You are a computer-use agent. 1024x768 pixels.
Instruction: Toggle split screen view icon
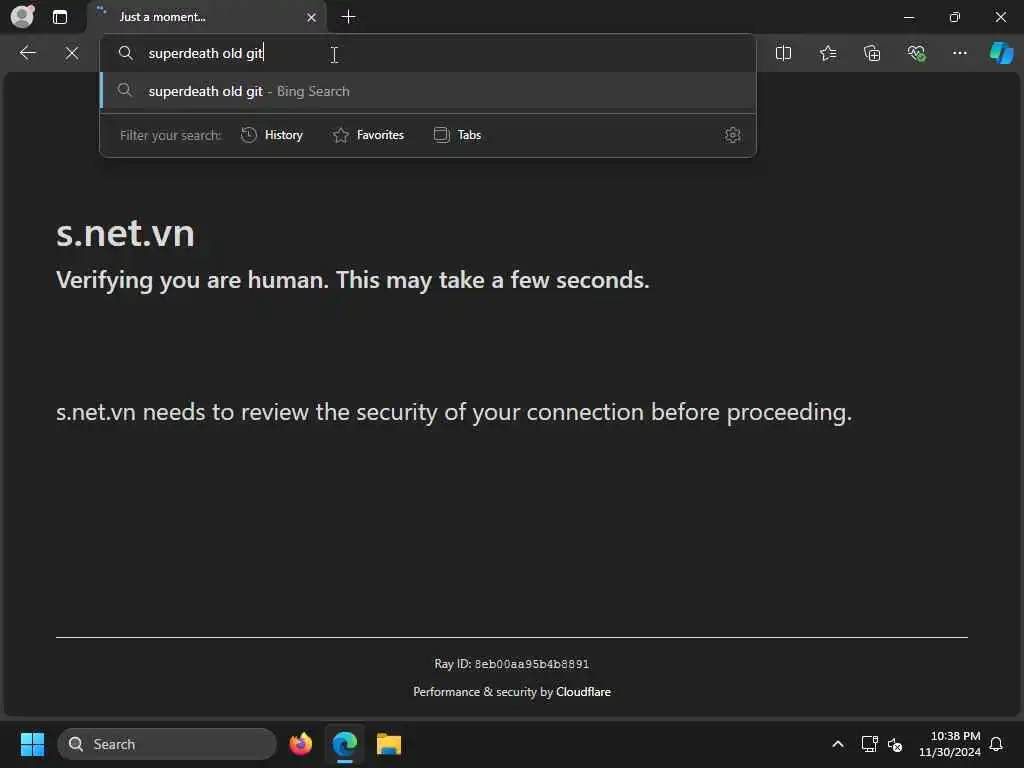[783, 53]
